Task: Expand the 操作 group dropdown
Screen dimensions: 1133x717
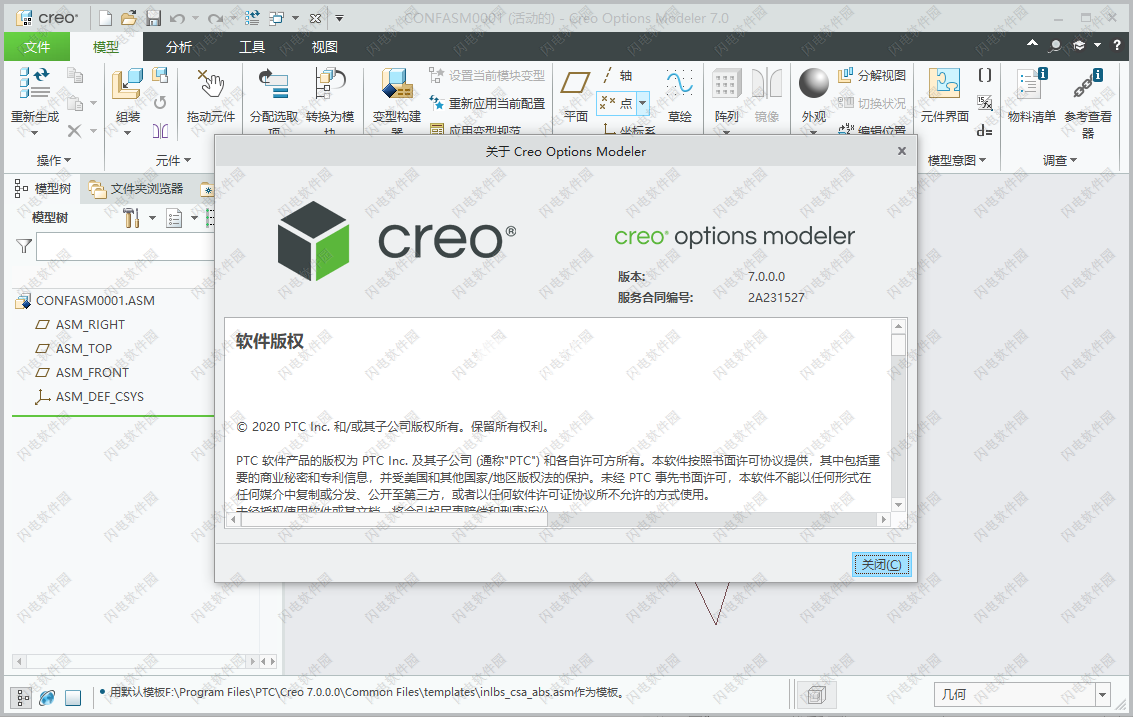Action: tap(54, 160)
